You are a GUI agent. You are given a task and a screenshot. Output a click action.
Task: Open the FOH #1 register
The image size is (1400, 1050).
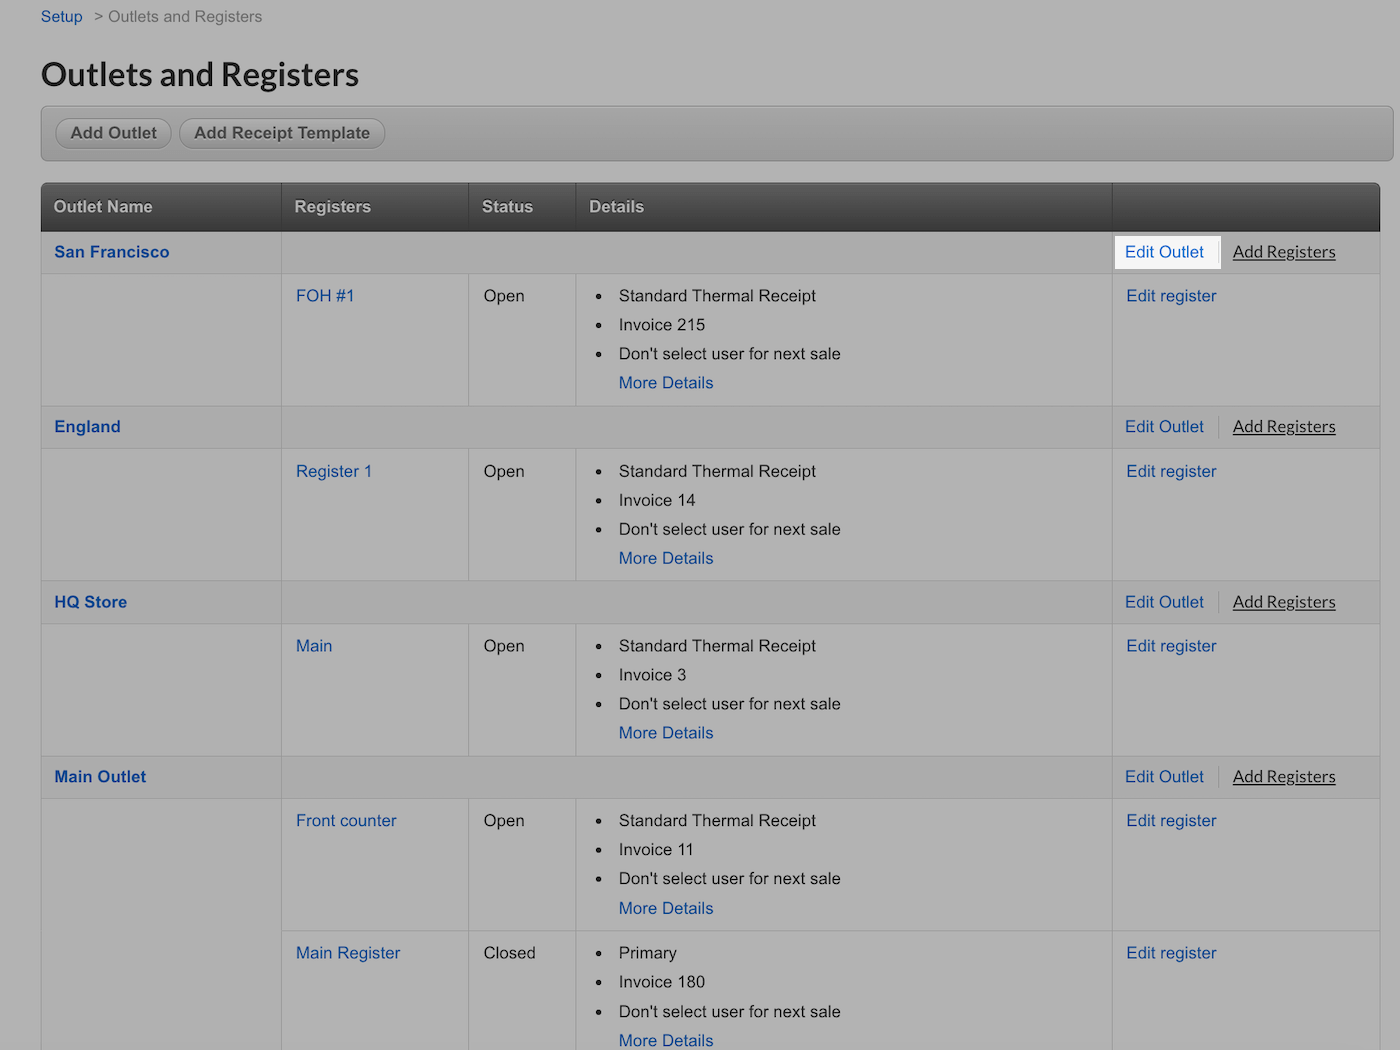pyautogui.click(x=325, y=296)
